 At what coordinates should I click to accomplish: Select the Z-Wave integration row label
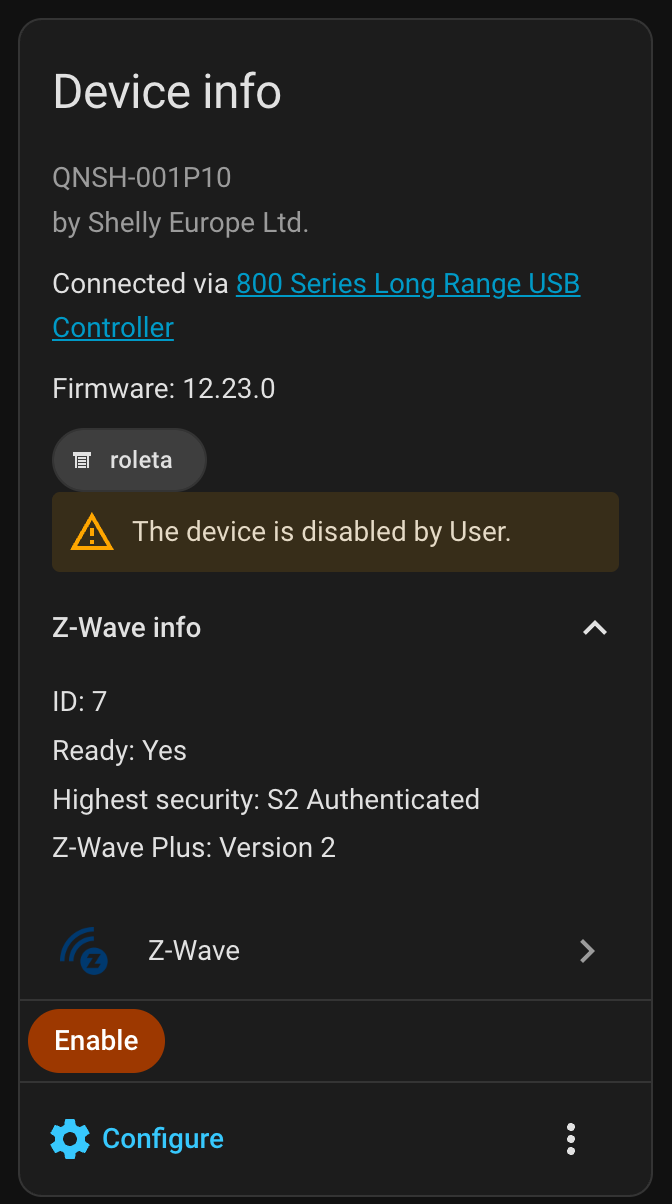(194, 950)
